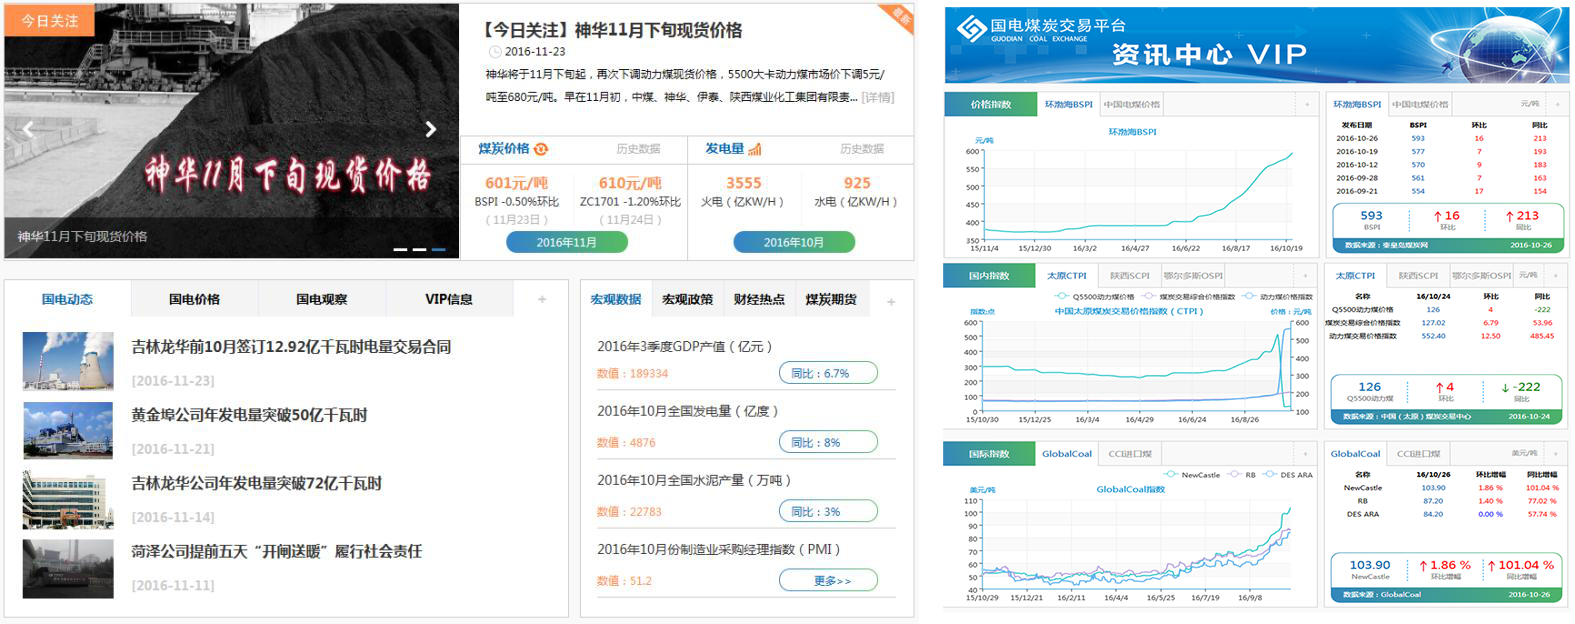Viewport: 1575px width, 624px height.
Task: Click the 更多>> button
Action: pyautogui.click(x=828, y=580)
